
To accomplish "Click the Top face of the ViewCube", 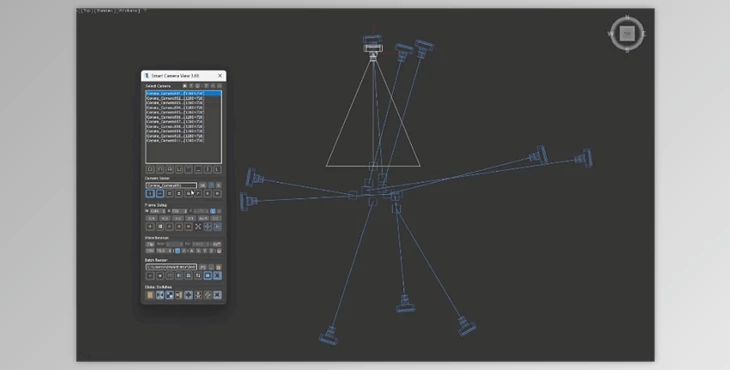I will 627,34.
